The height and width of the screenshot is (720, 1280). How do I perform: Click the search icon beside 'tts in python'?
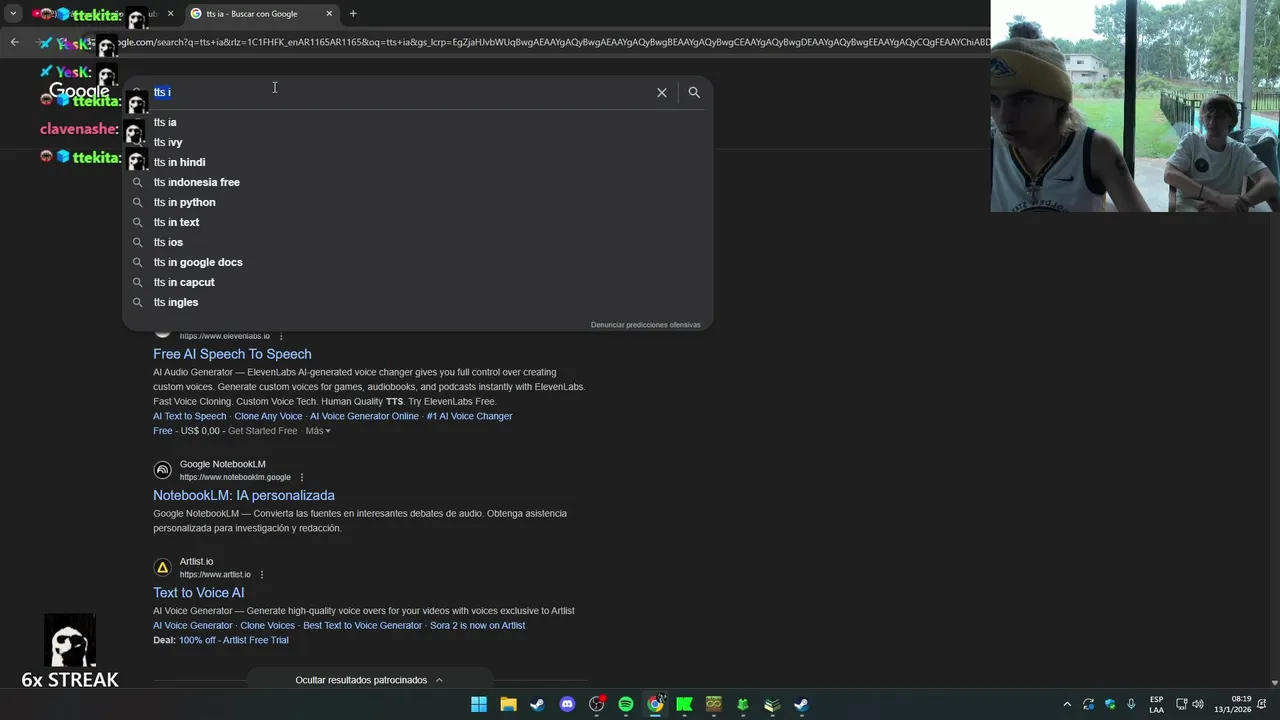tap(138, 202)
